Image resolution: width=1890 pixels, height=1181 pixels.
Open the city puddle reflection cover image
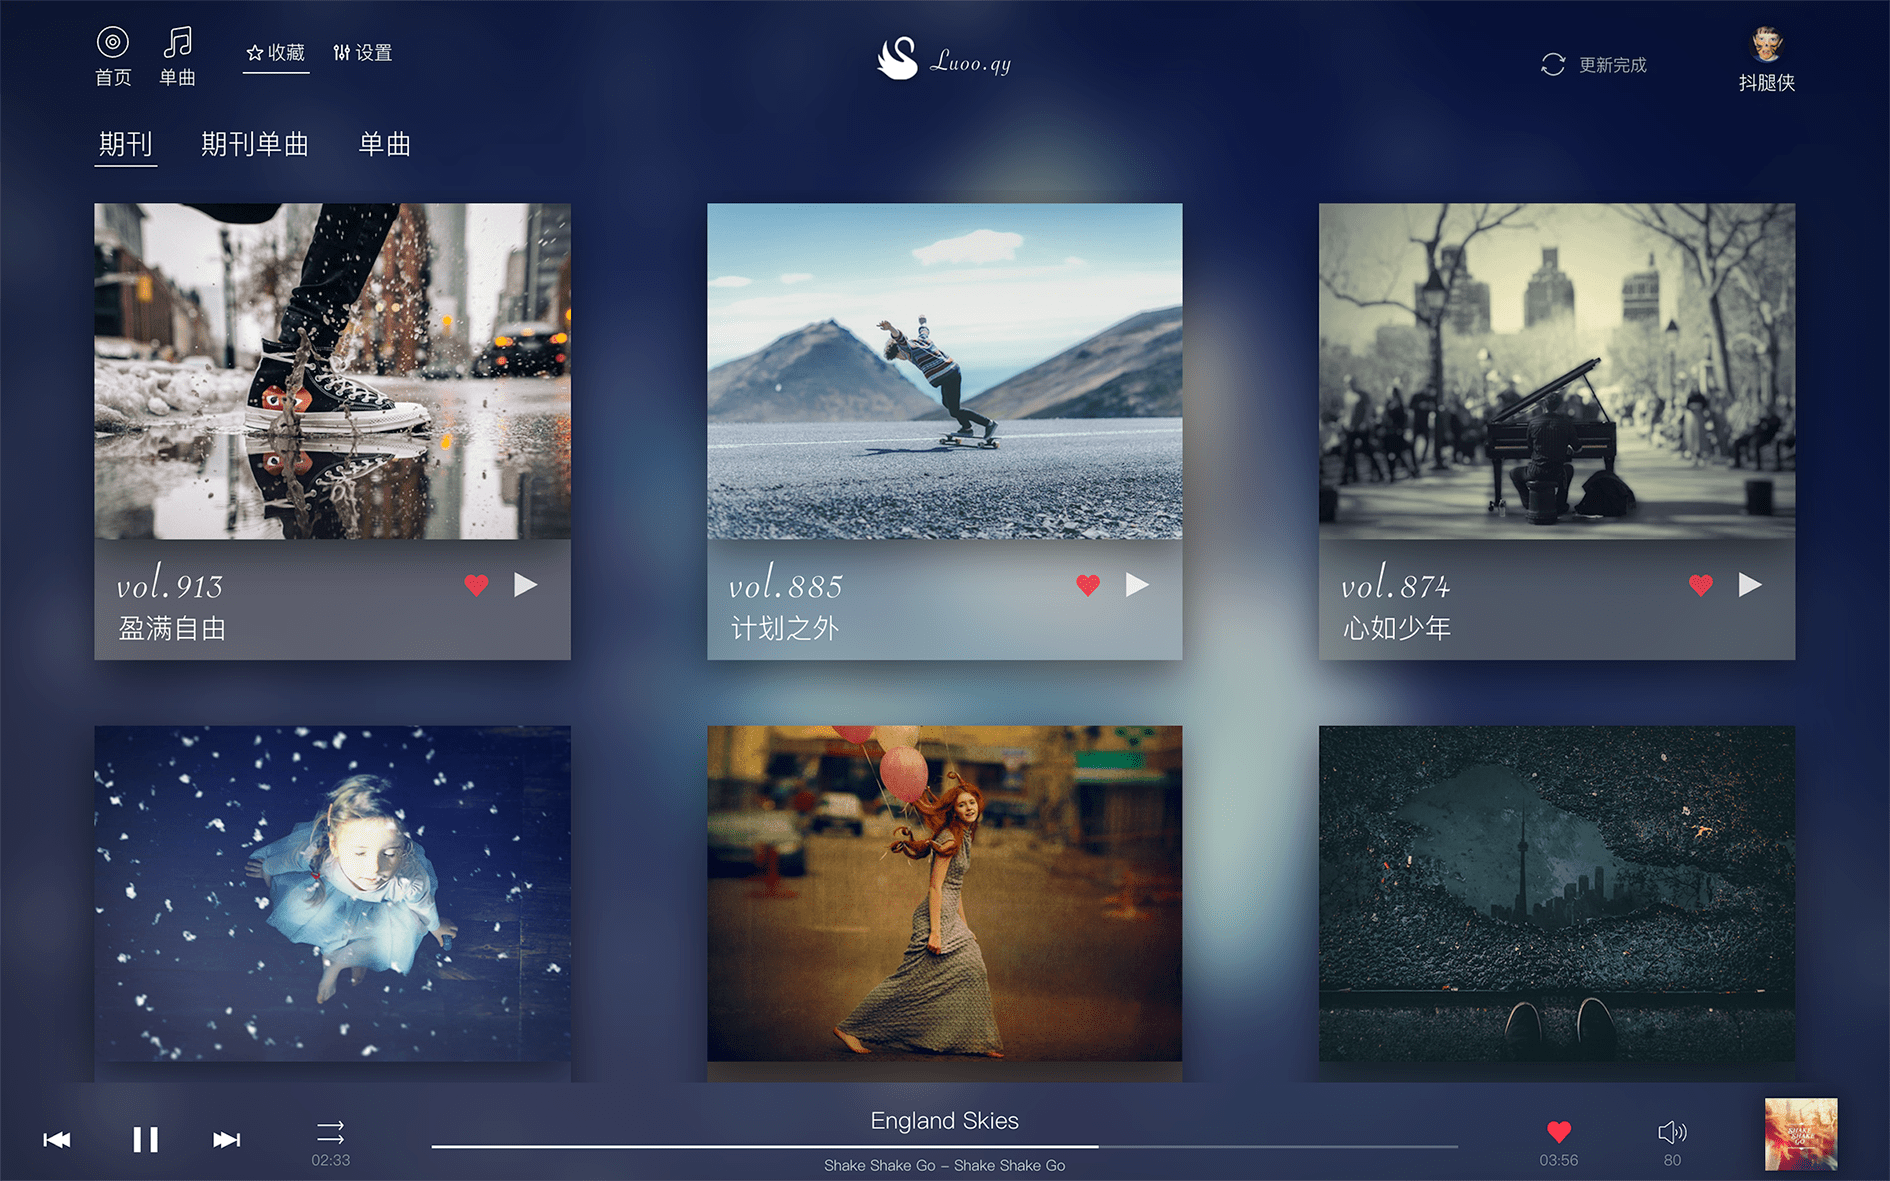tap(1556, 893)
